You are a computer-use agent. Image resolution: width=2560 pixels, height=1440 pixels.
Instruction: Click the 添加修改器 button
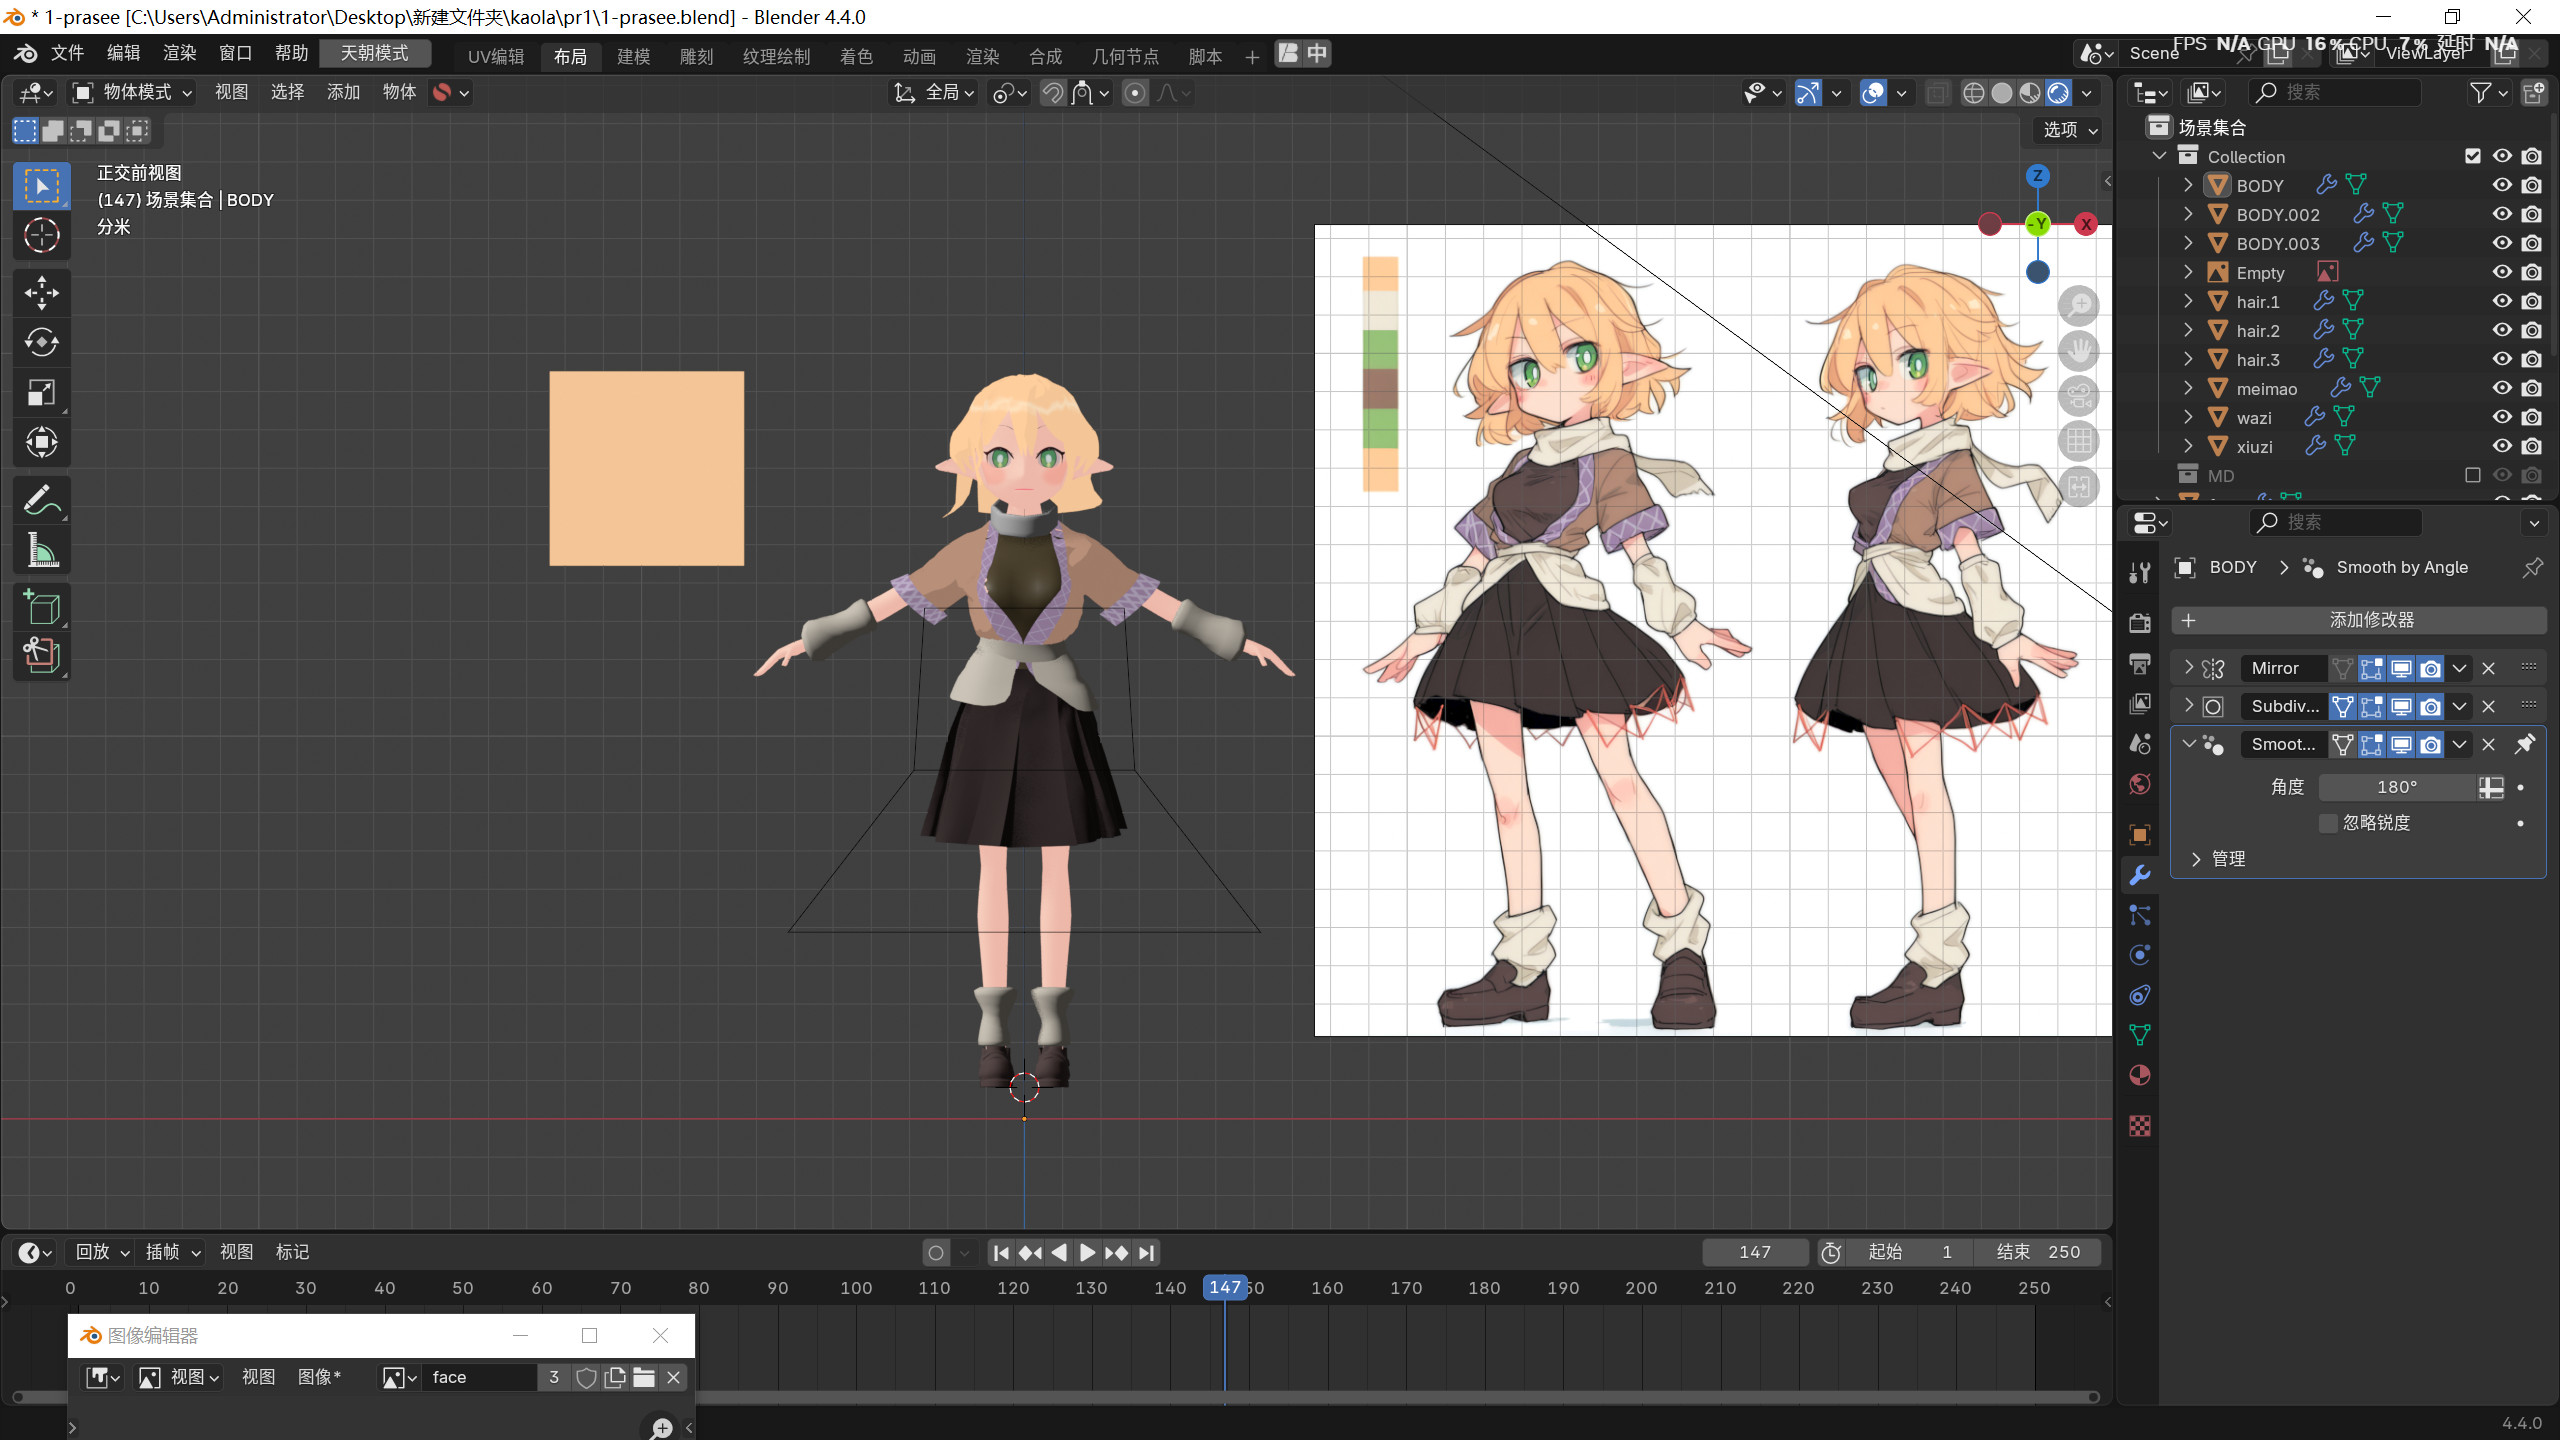2358,620
